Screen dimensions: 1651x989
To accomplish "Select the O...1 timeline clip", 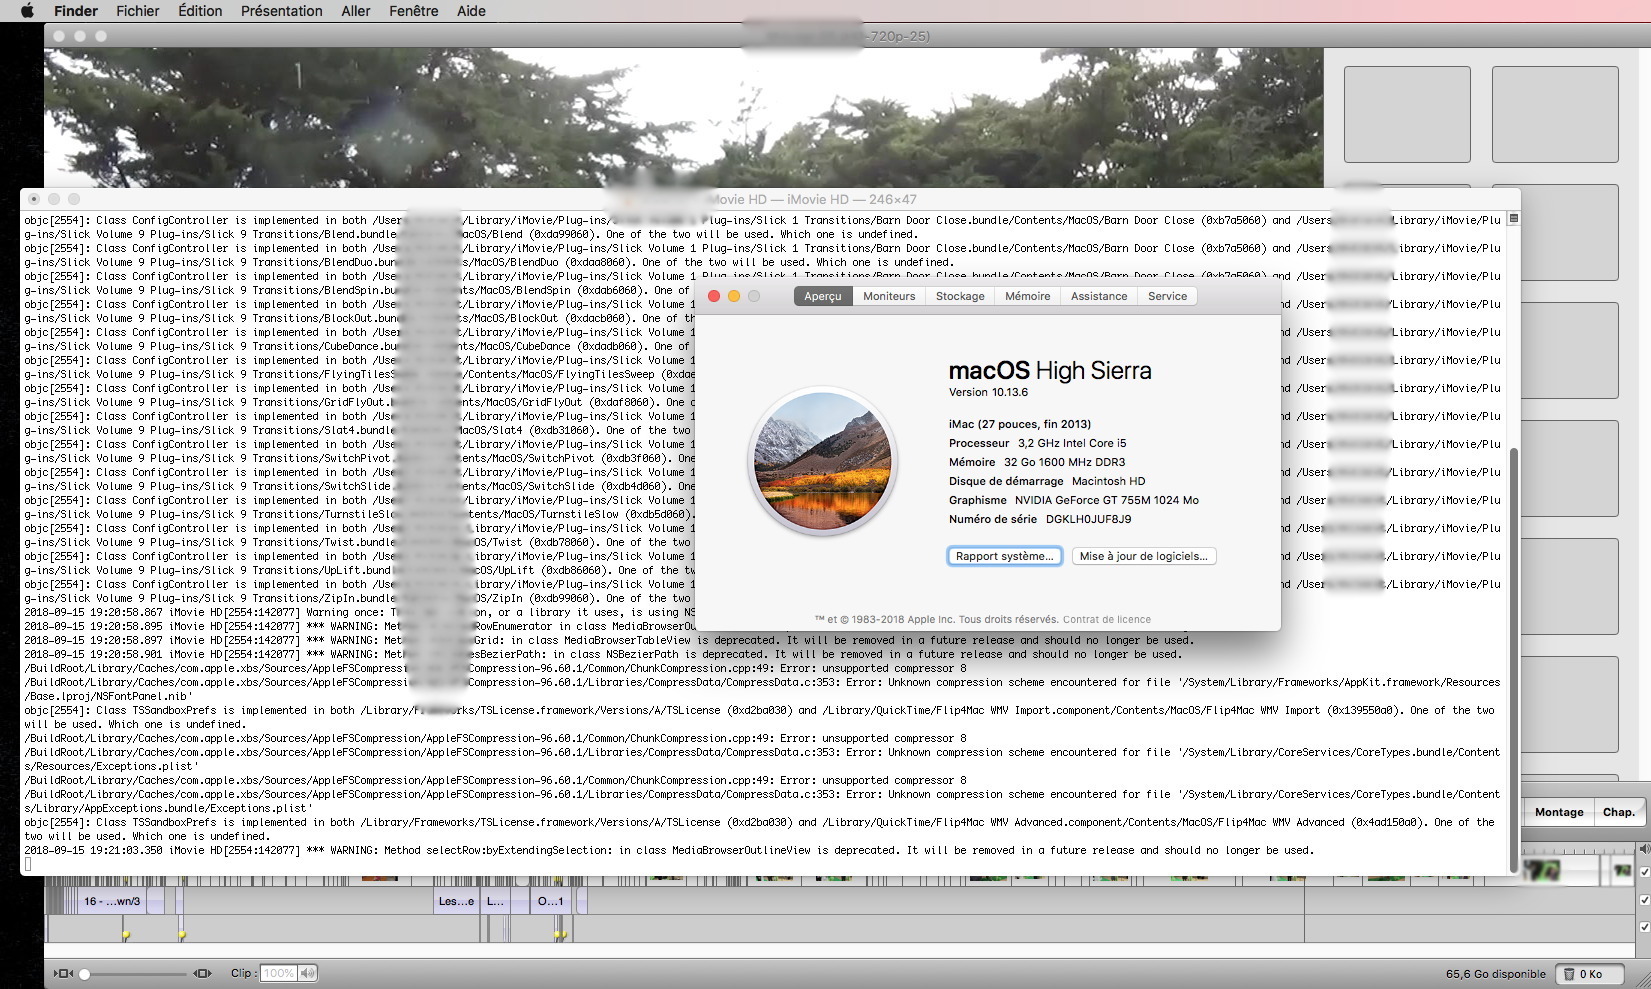I will [x=551, y=901].
